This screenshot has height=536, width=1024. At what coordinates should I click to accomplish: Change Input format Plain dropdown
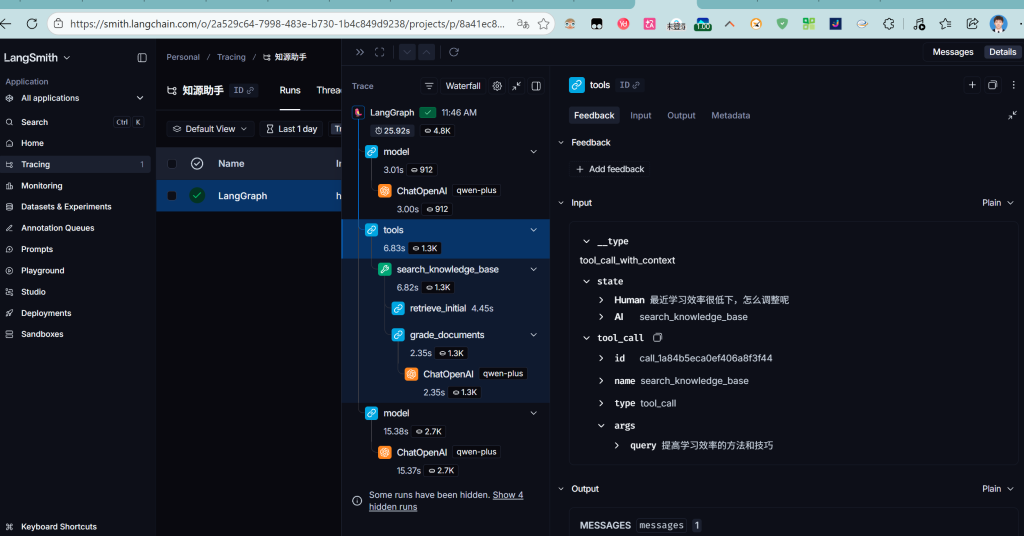click(x=998, y=202)
